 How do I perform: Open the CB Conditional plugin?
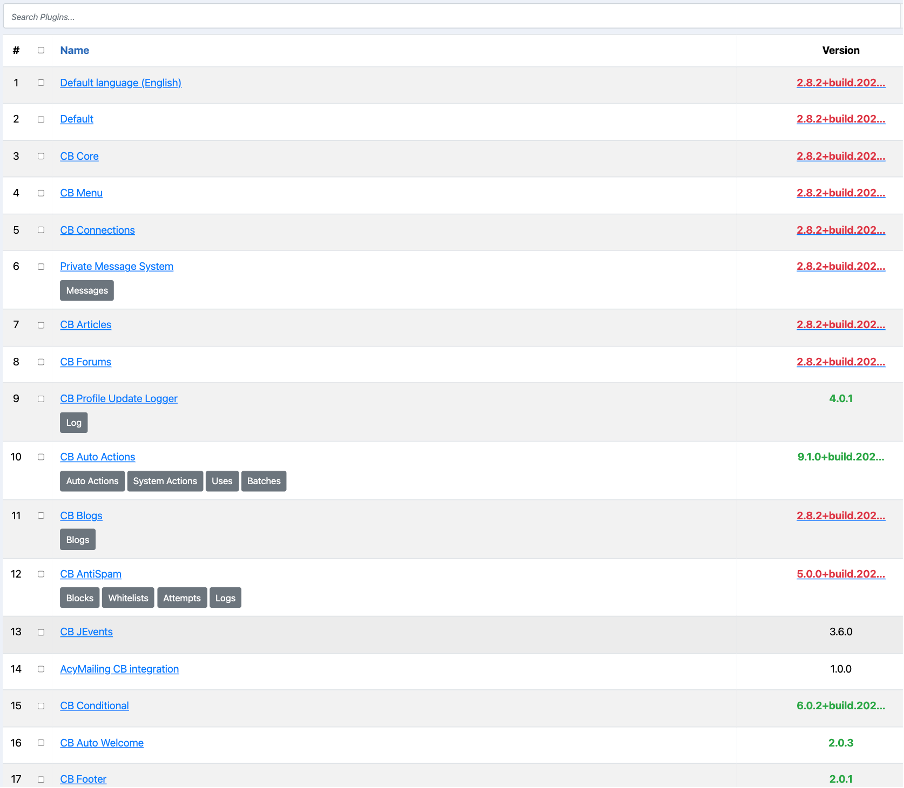point(95,706)
